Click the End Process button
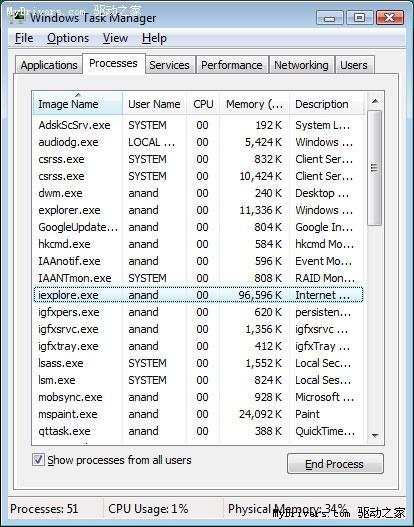Screen dimensions: 414x527 tap(335, 464)
